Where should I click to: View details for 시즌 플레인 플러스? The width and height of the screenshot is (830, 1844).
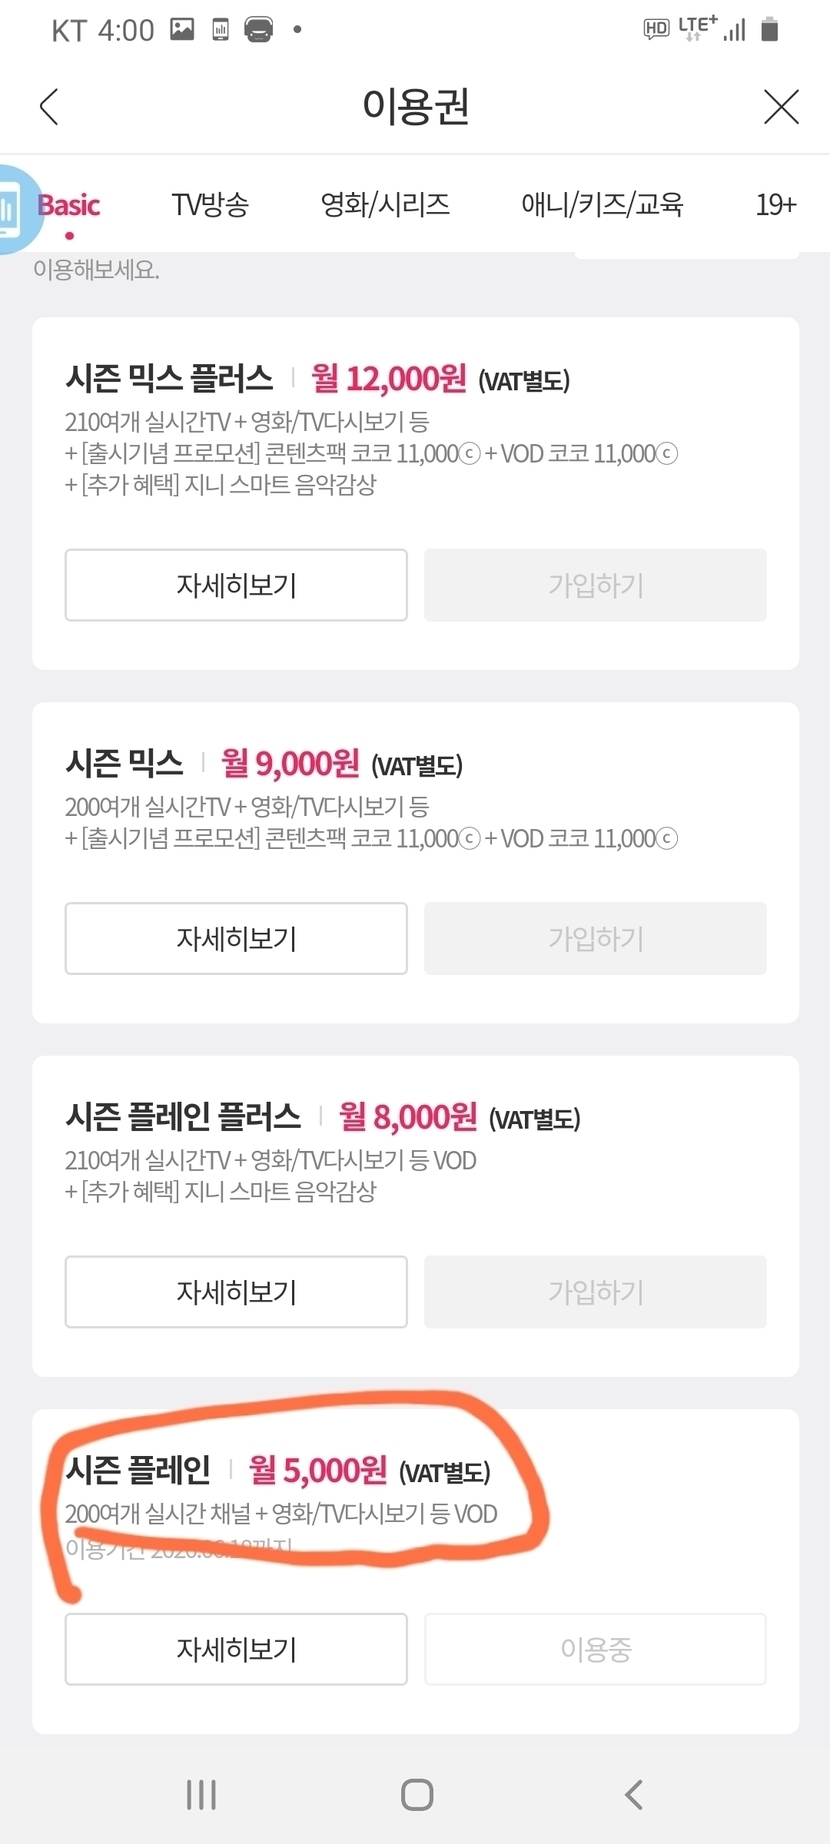point(236,1292)
